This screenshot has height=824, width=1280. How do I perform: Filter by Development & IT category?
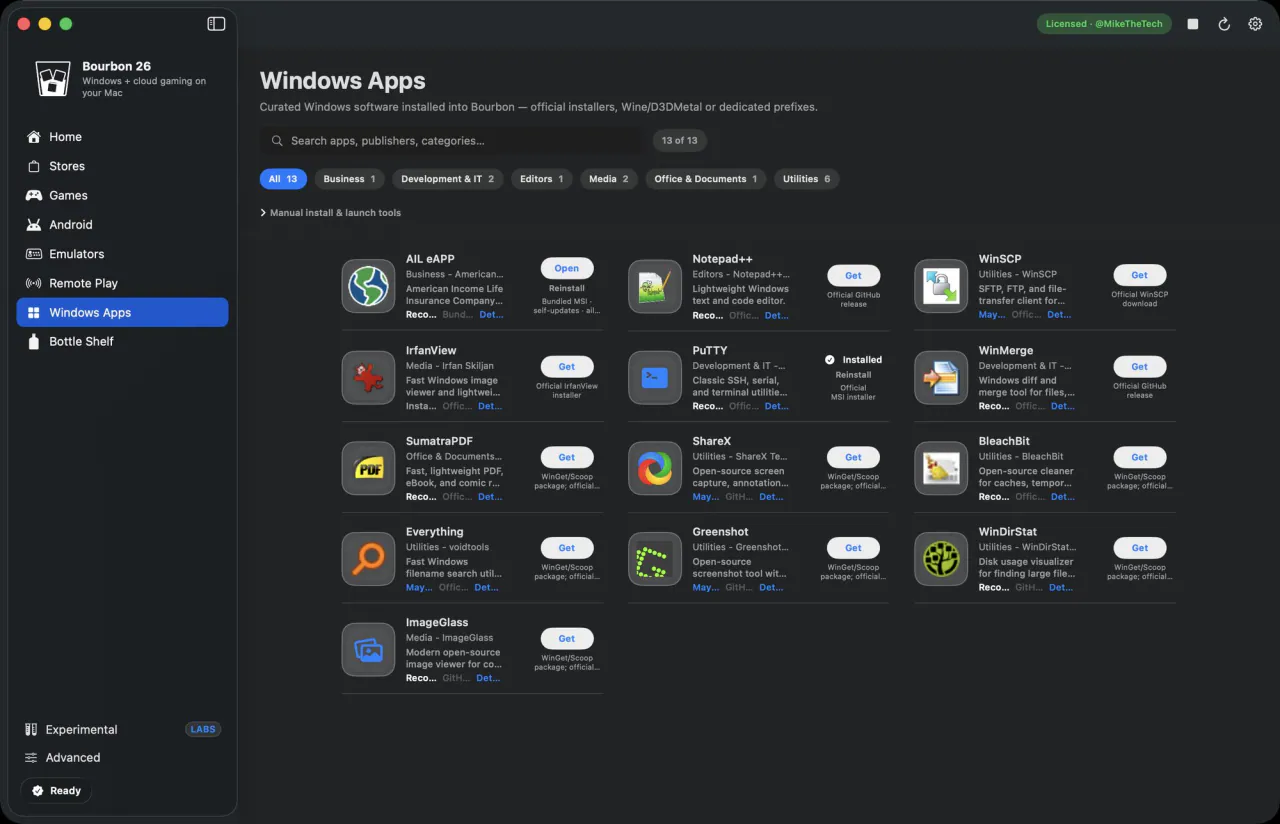[x=448, y=179]
